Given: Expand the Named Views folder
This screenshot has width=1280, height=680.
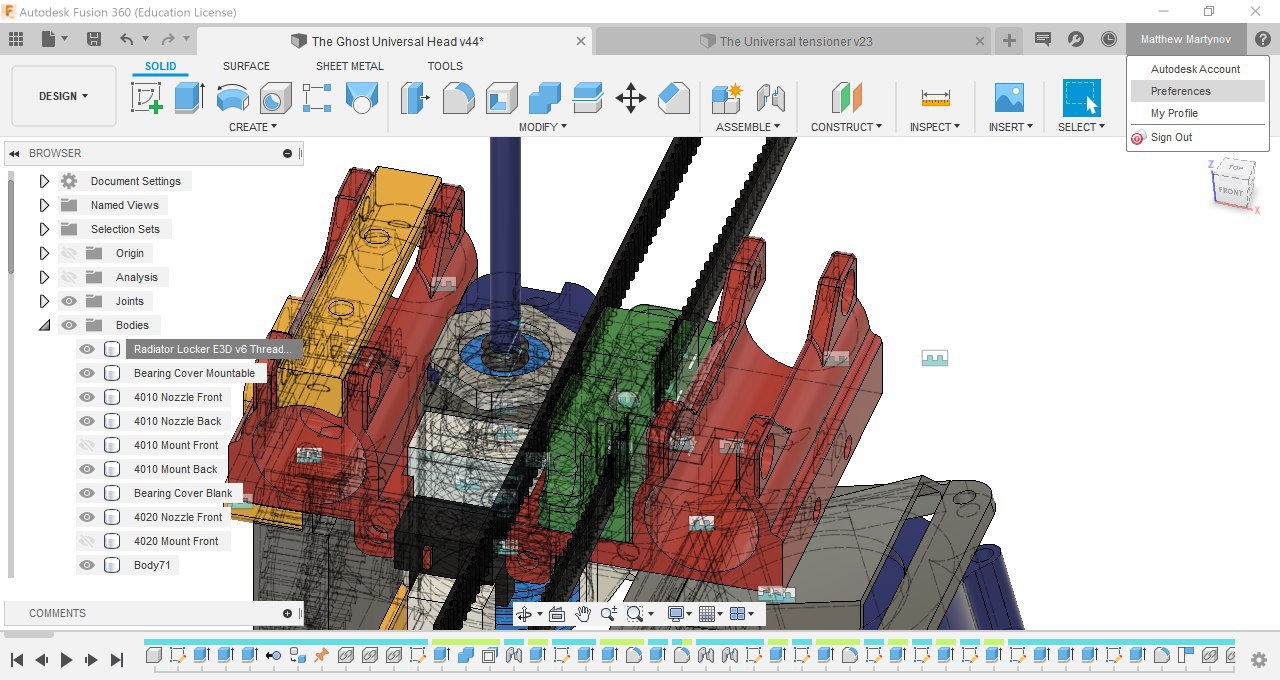Looking at the screenshot, I should coord(44,205).
